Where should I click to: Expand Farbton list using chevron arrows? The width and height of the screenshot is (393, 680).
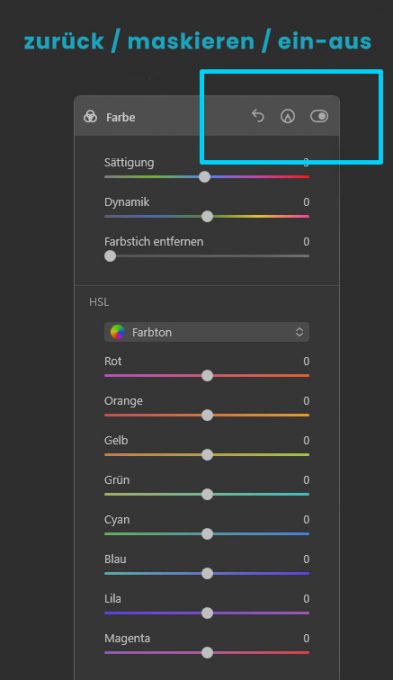(x=299, y=332)
